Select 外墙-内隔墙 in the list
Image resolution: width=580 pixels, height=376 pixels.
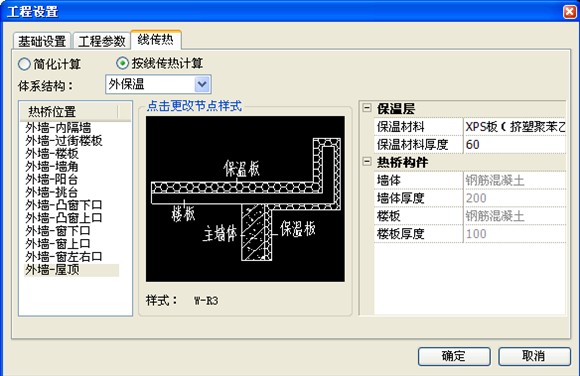point(58,128)
